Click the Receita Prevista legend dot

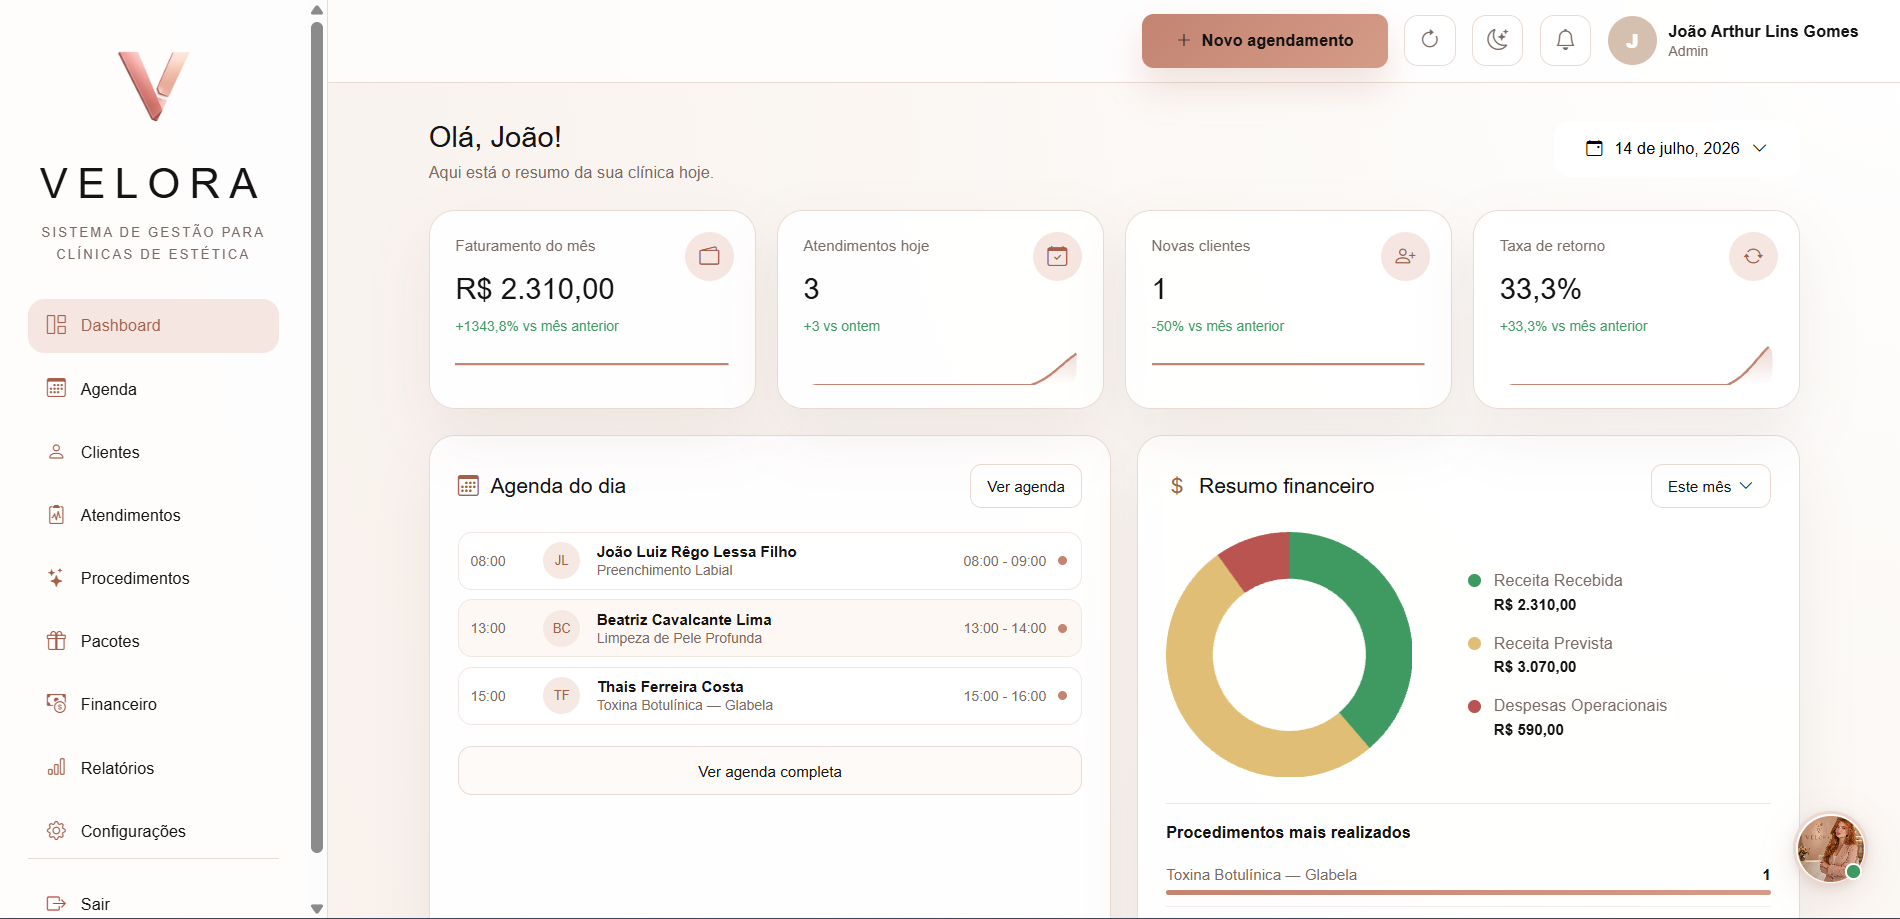tap(1474, 644)
